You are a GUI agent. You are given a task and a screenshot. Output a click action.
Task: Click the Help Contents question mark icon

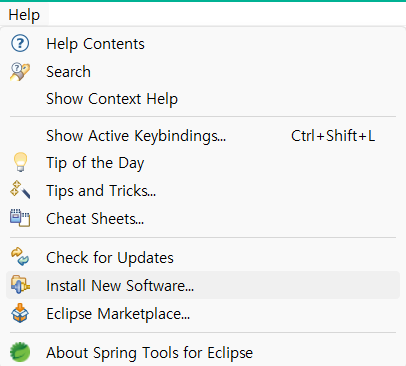click(x=20, y=43)
